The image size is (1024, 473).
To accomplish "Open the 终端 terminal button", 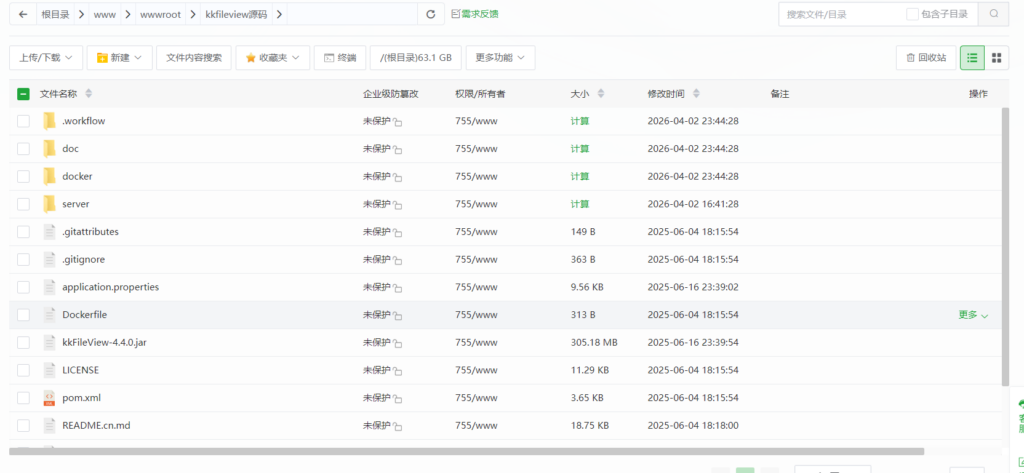I will coord(340,57).
